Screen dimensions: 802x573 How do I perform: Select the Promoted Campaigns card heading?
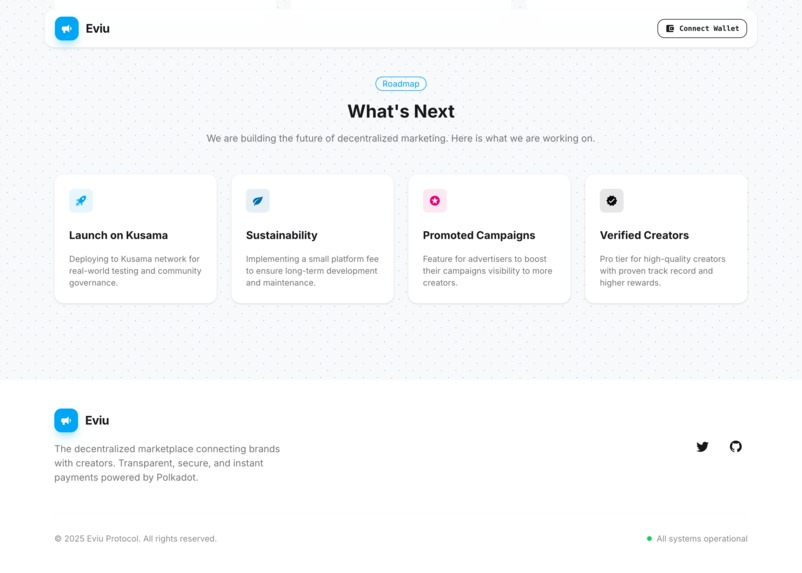[479, 235]
